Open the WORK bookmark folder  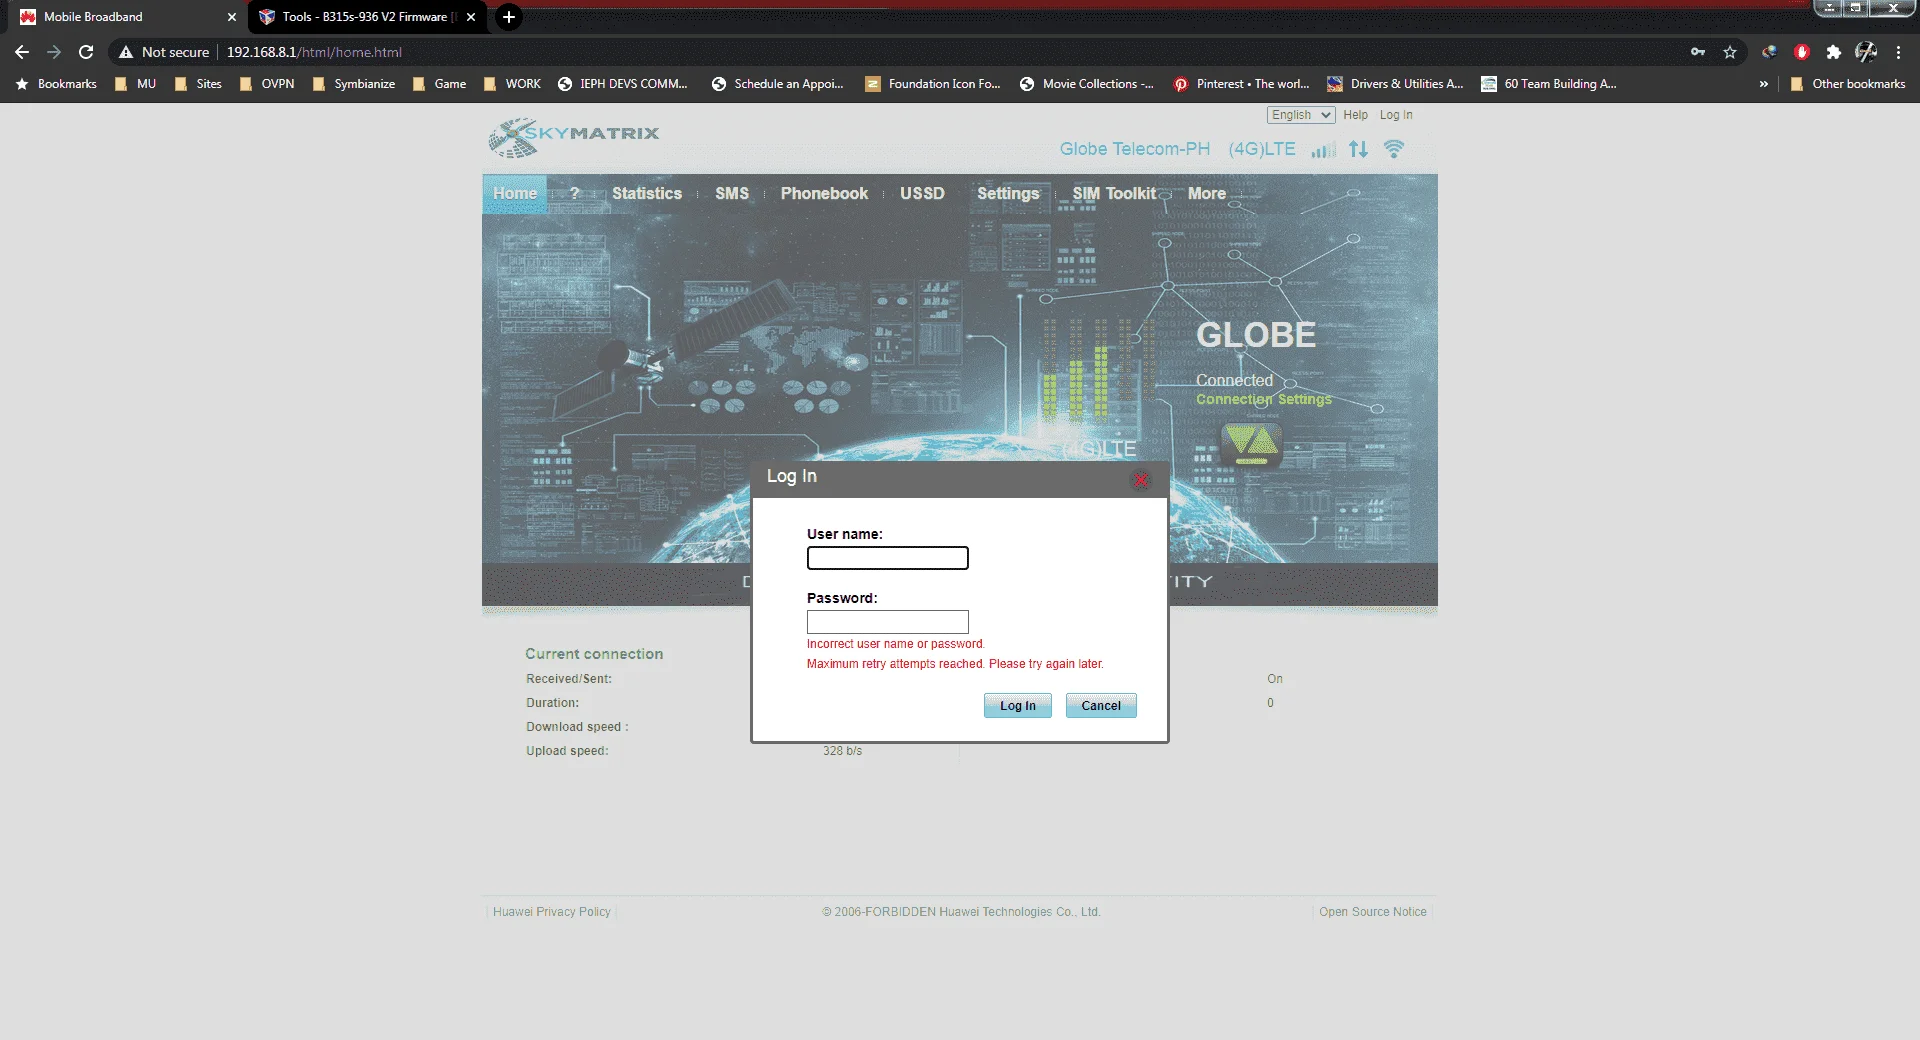point(512,84)
